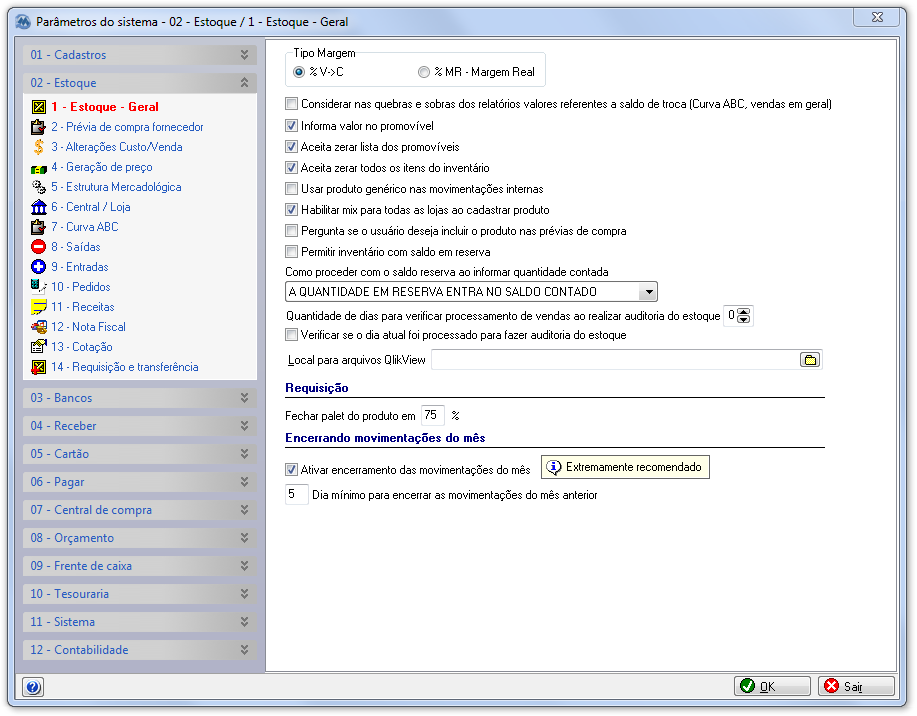This screenshot has width=917, height=716.
Task: Click the application icon in title bar
Action: [x=23, y=22]
